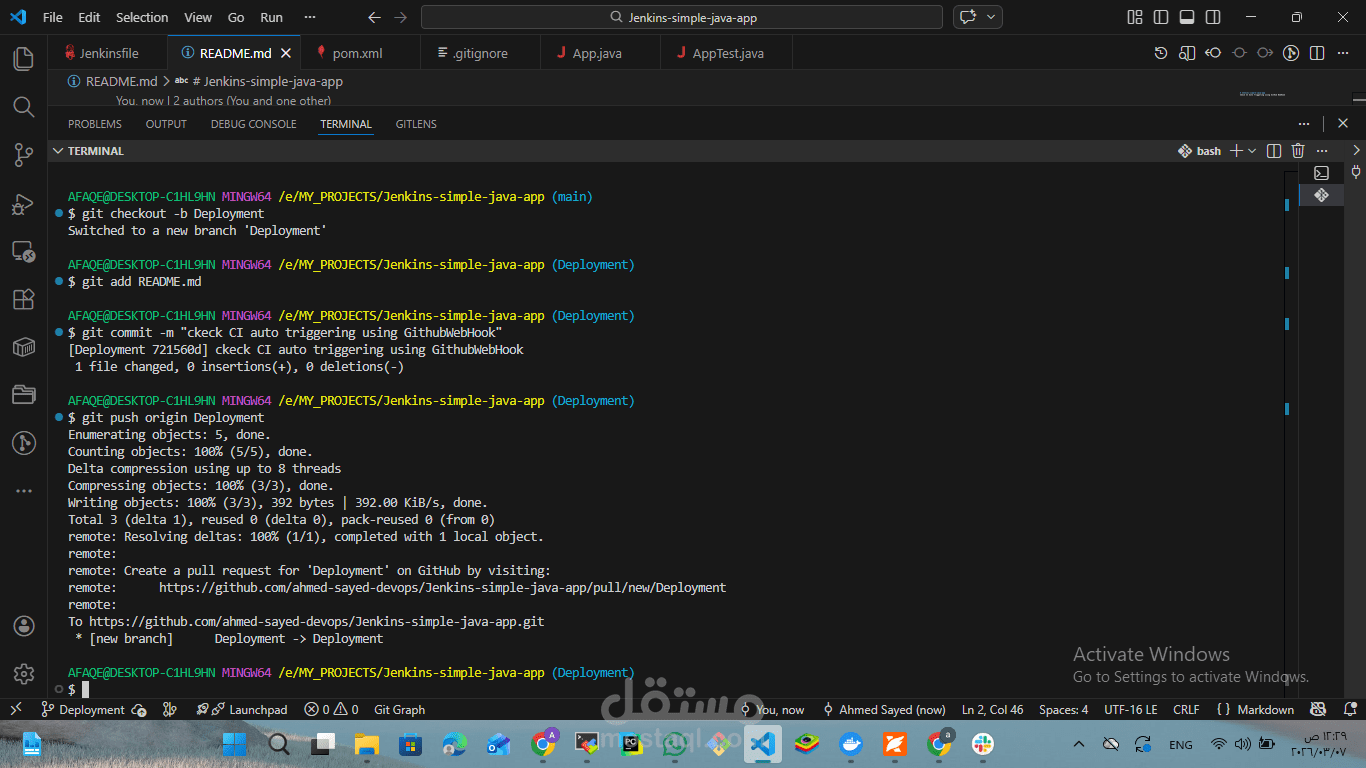
Task: Open the Windows Start menu
Action: [x=235, y=744]
